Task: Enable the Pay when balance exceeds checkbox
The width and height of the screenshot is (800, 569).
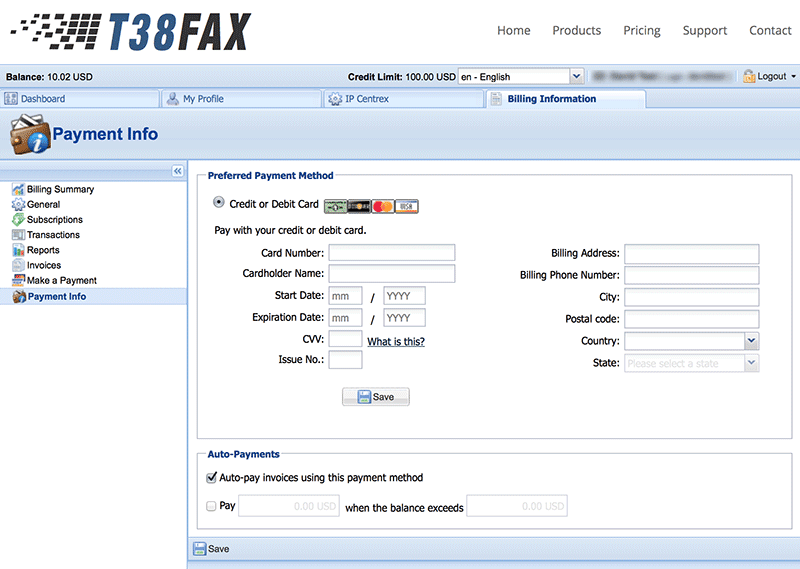Action: coord(211,506)
